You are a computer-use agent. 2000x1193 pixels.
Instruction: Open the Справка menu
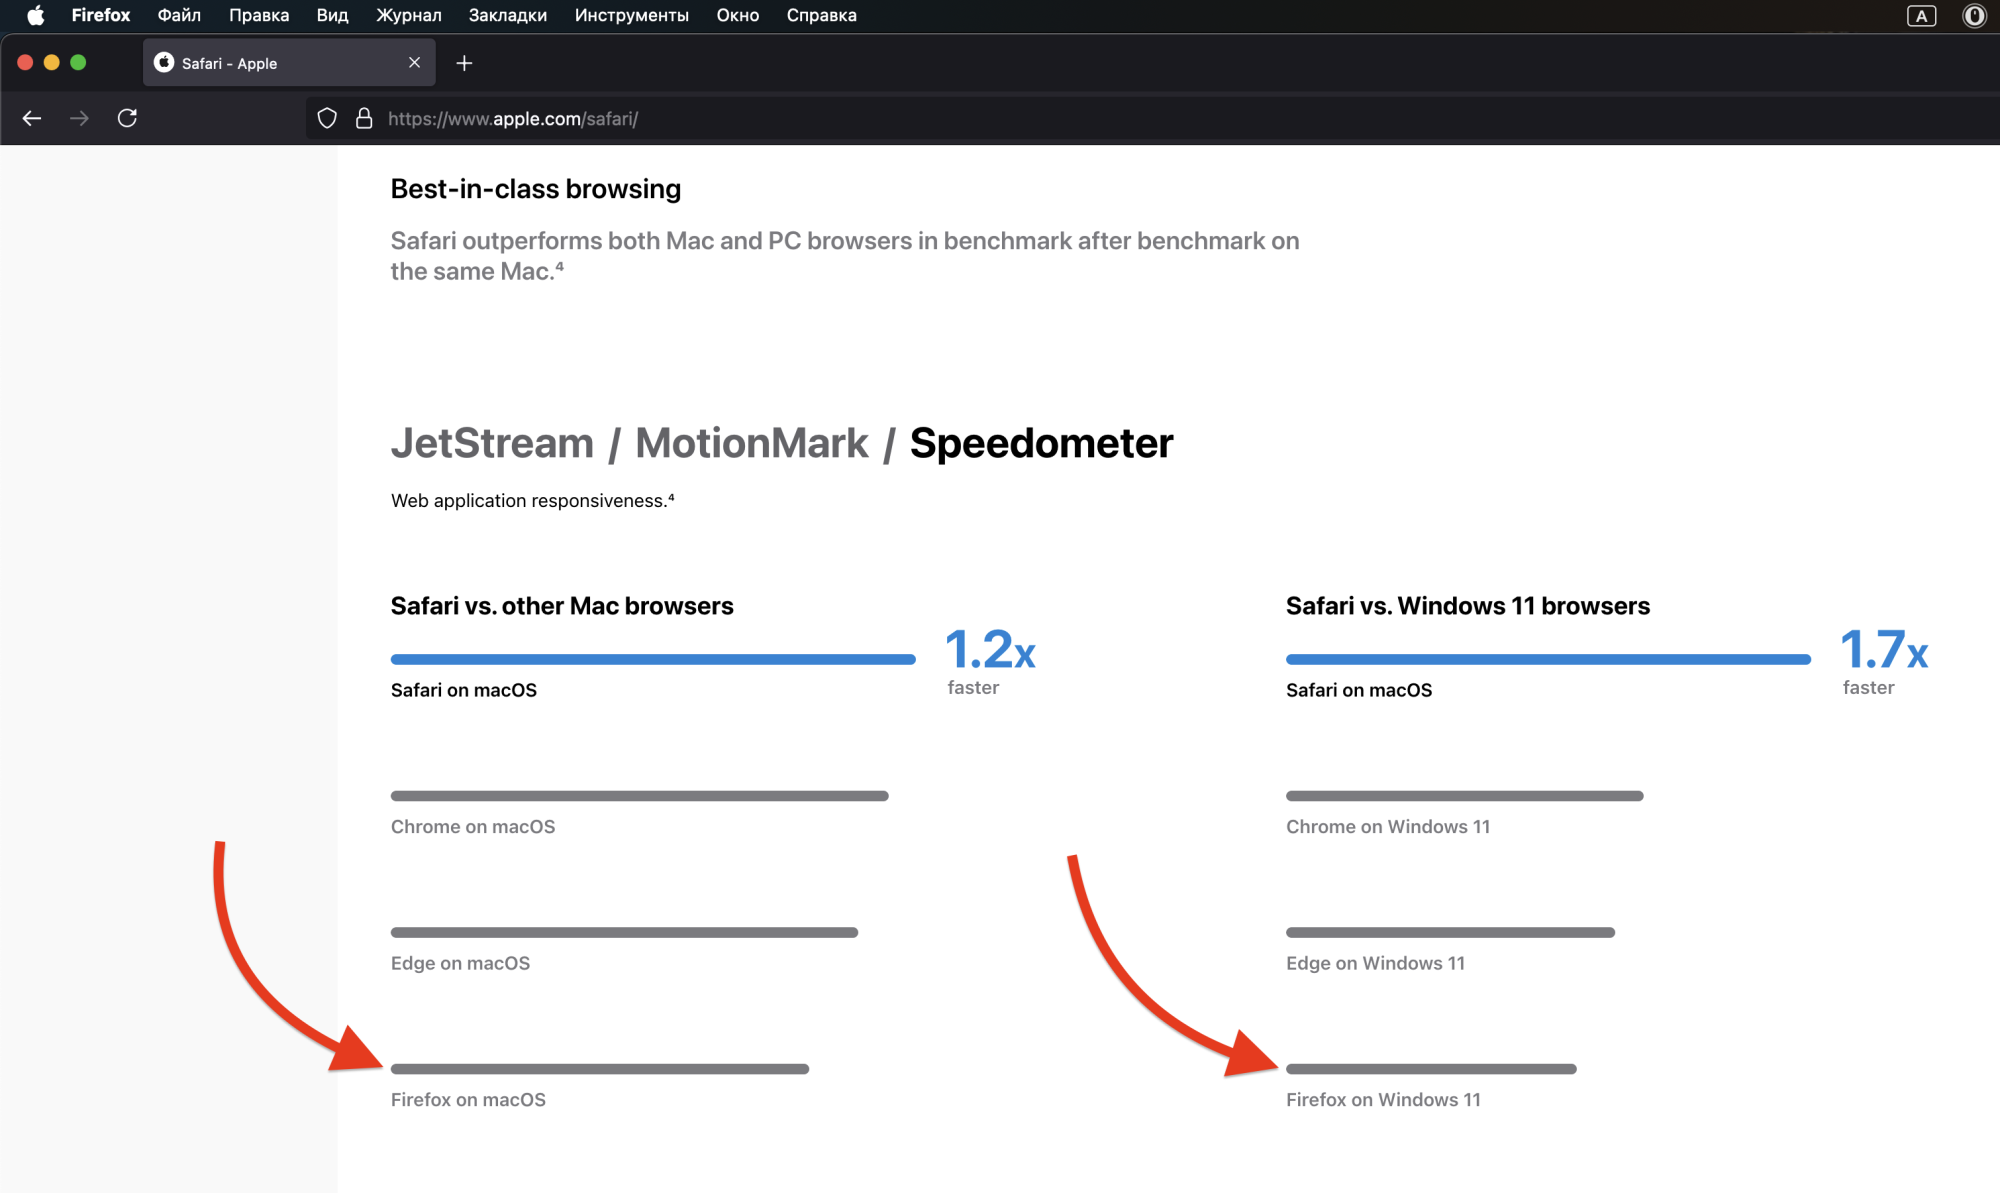pos(822,15)
